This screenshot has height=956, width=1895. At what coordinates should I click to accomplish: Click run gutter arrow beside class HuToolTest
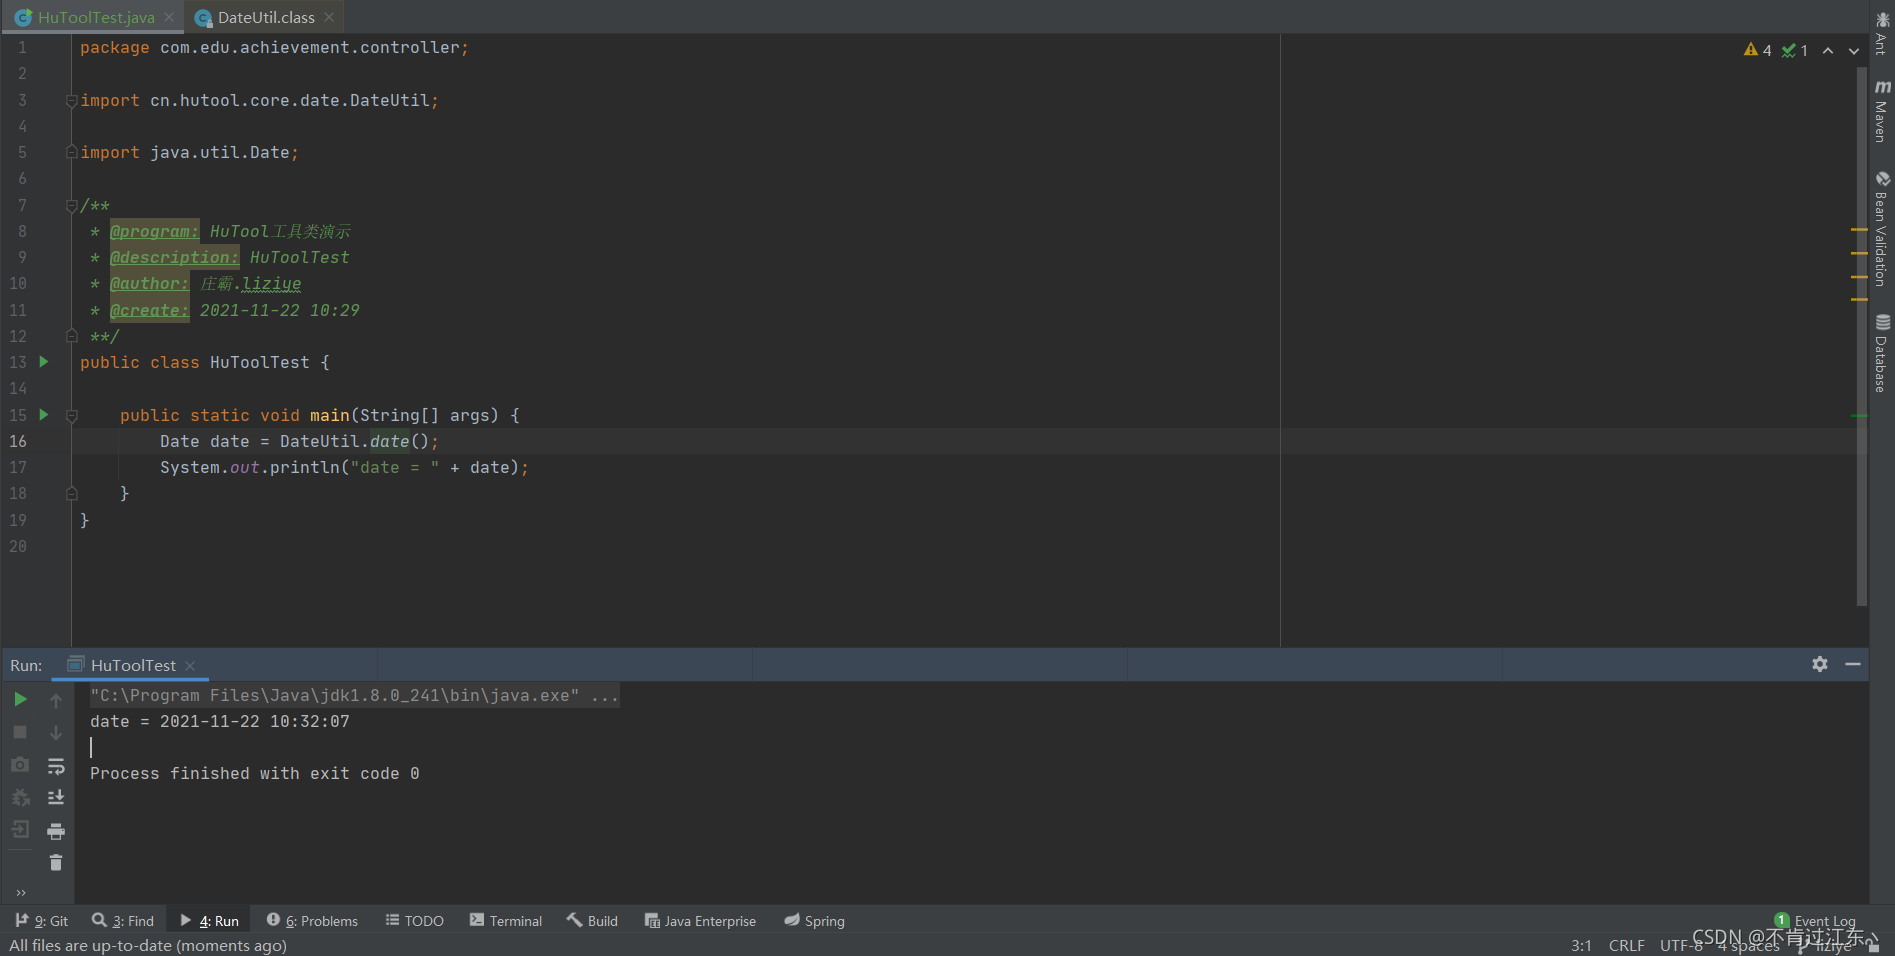coord(44,361)
